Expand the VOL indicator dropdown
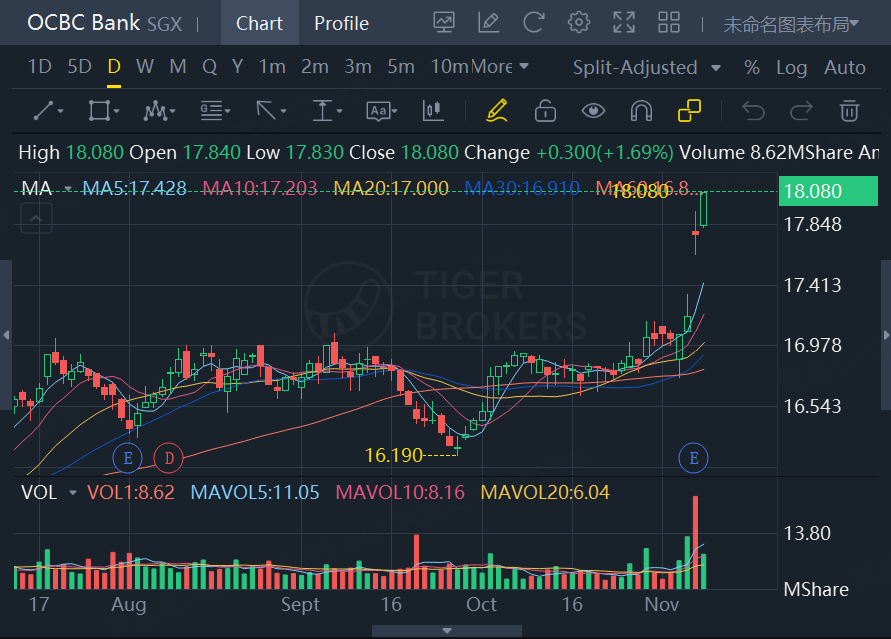891x639 pixels. tap(73, 492)
